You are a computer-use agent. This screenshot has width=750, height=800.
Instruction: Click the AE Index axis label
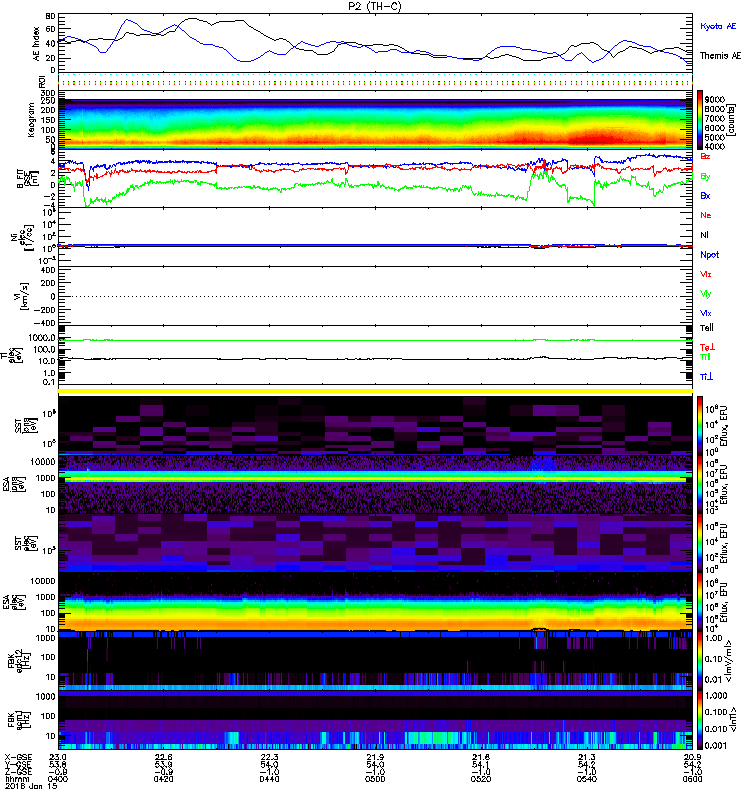point(36,44)
